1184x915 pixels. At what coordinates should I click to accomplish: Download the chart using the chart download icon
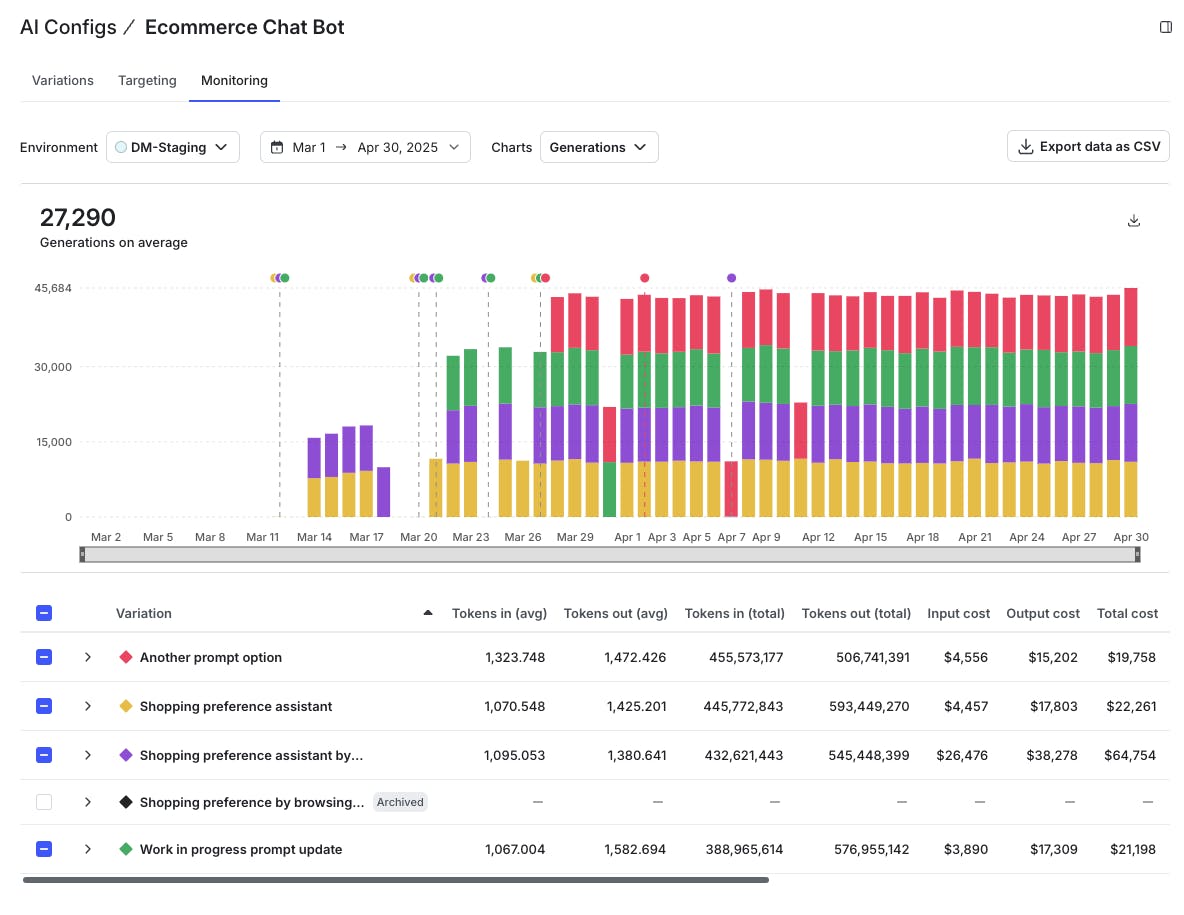pos(1133,220)
